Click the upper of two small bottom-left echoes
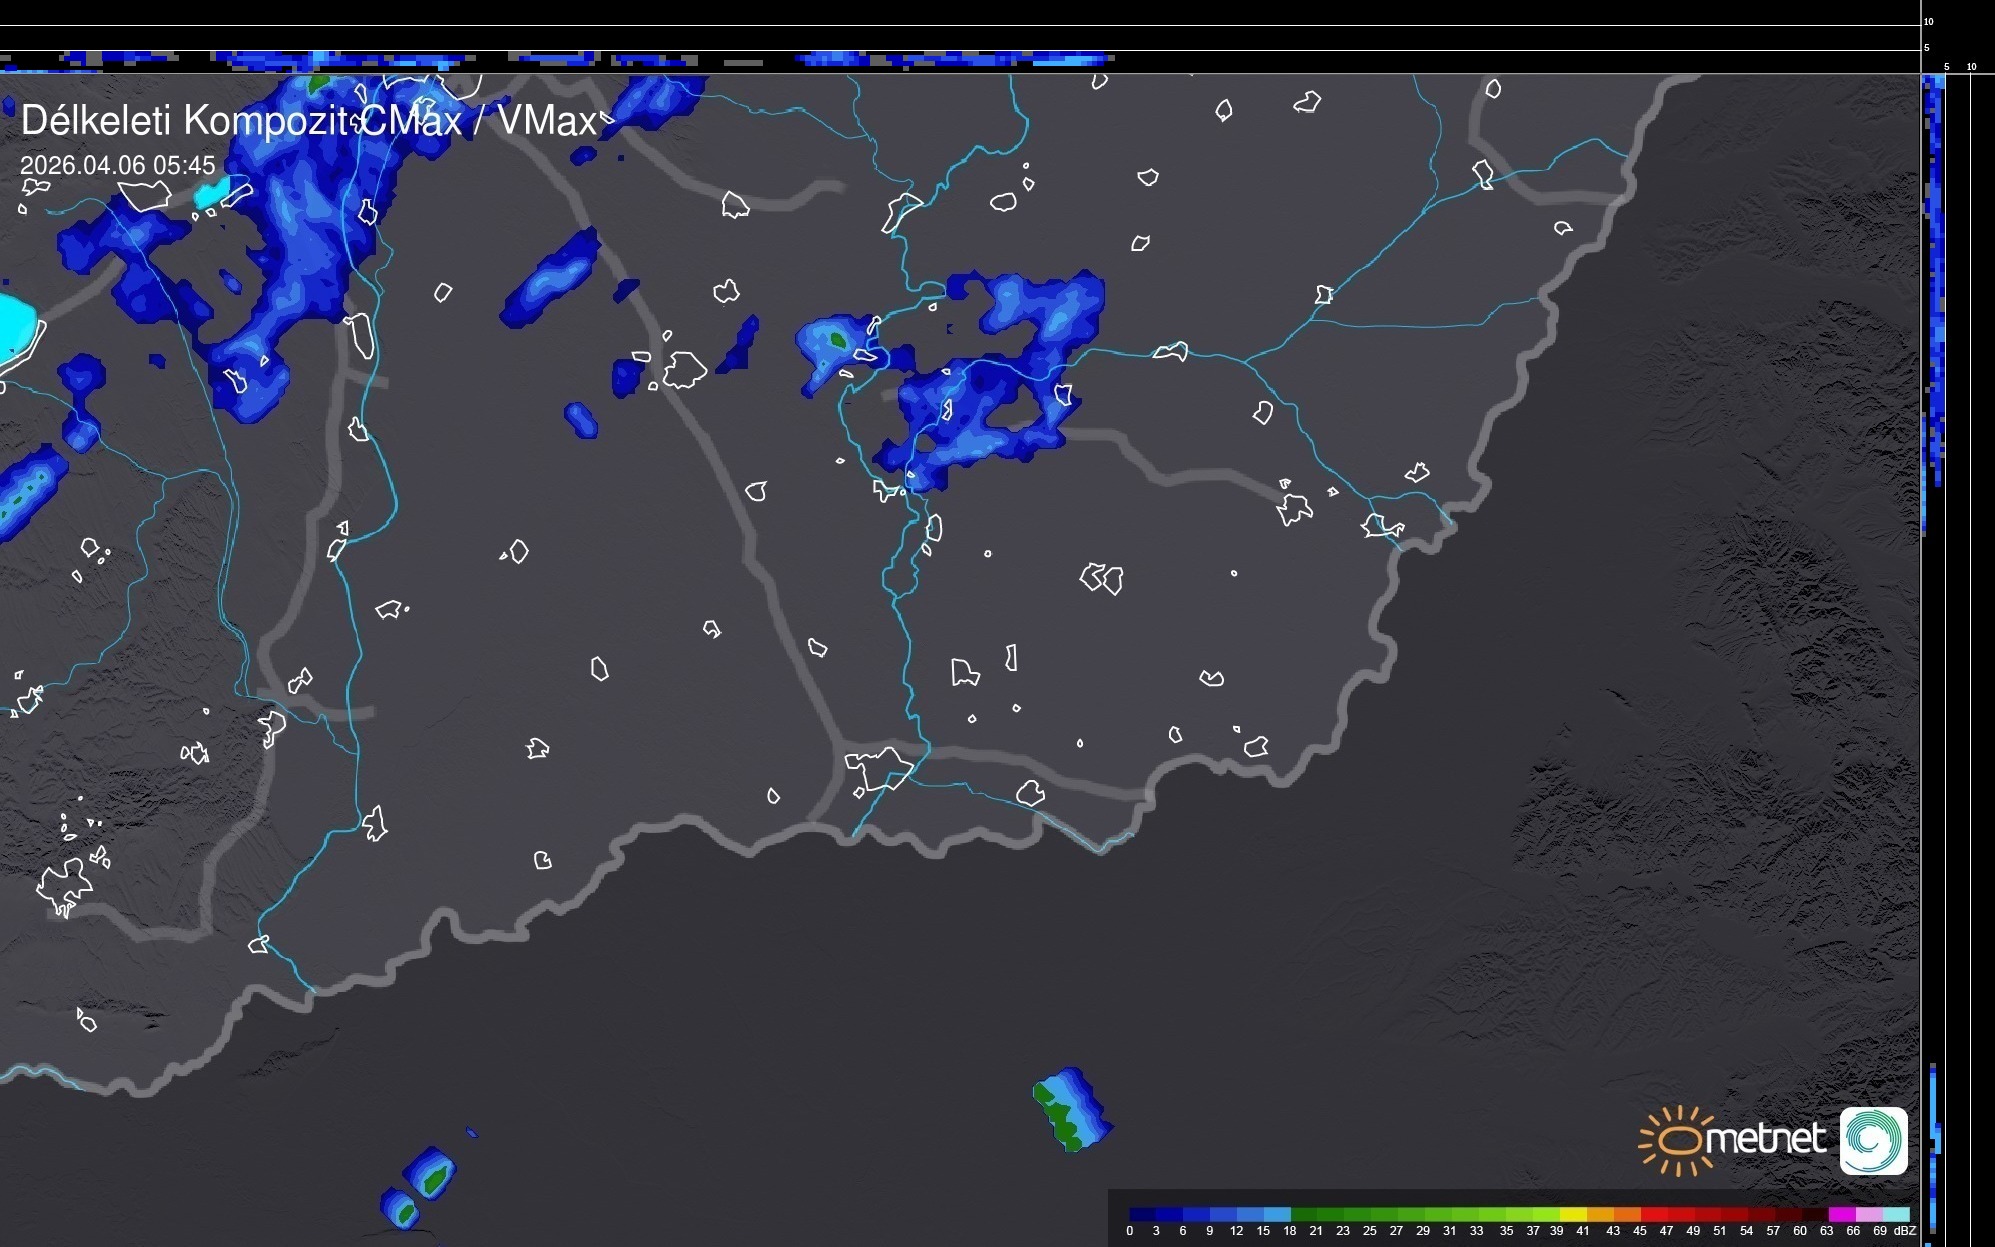1995x1247 pixels. [x=430, y=1173]
